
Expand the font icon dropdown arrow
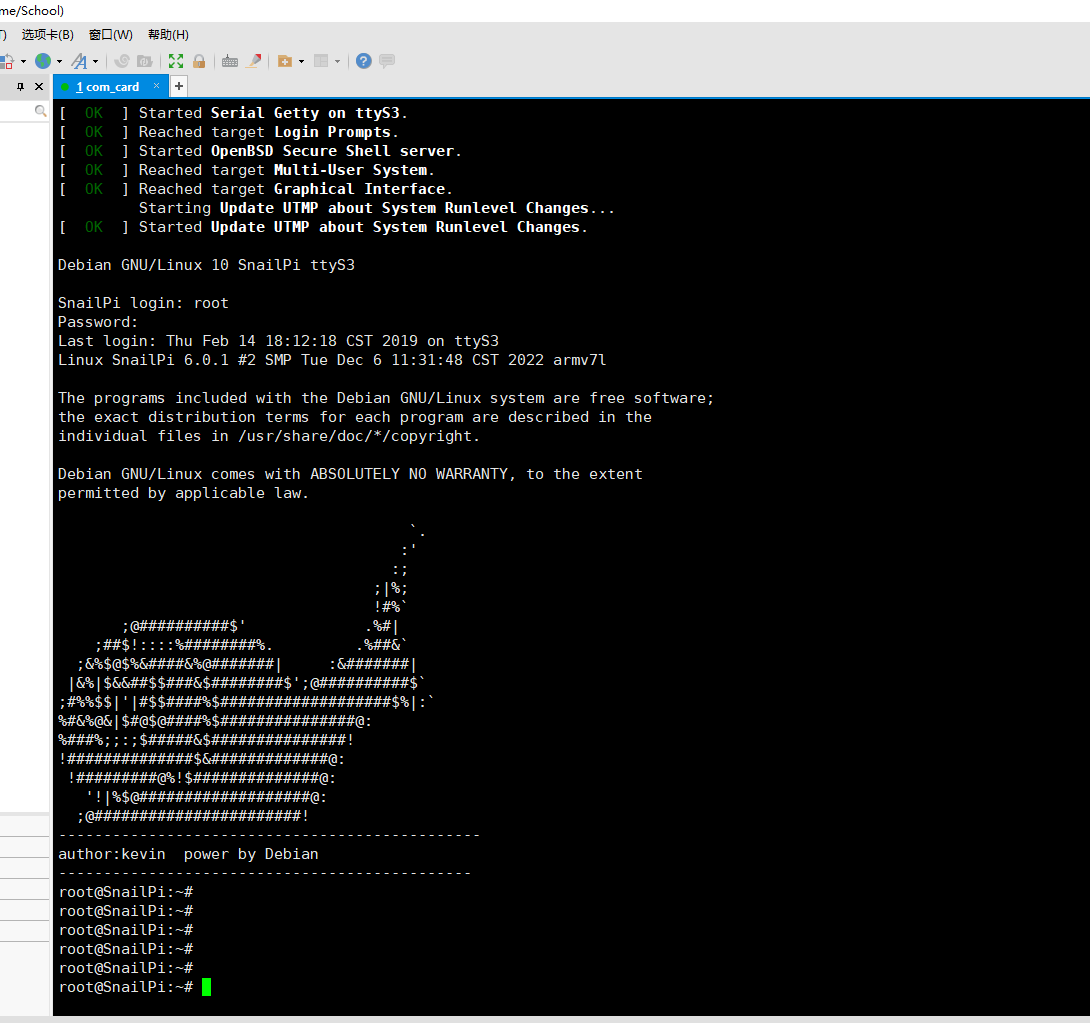coord(96,60)
